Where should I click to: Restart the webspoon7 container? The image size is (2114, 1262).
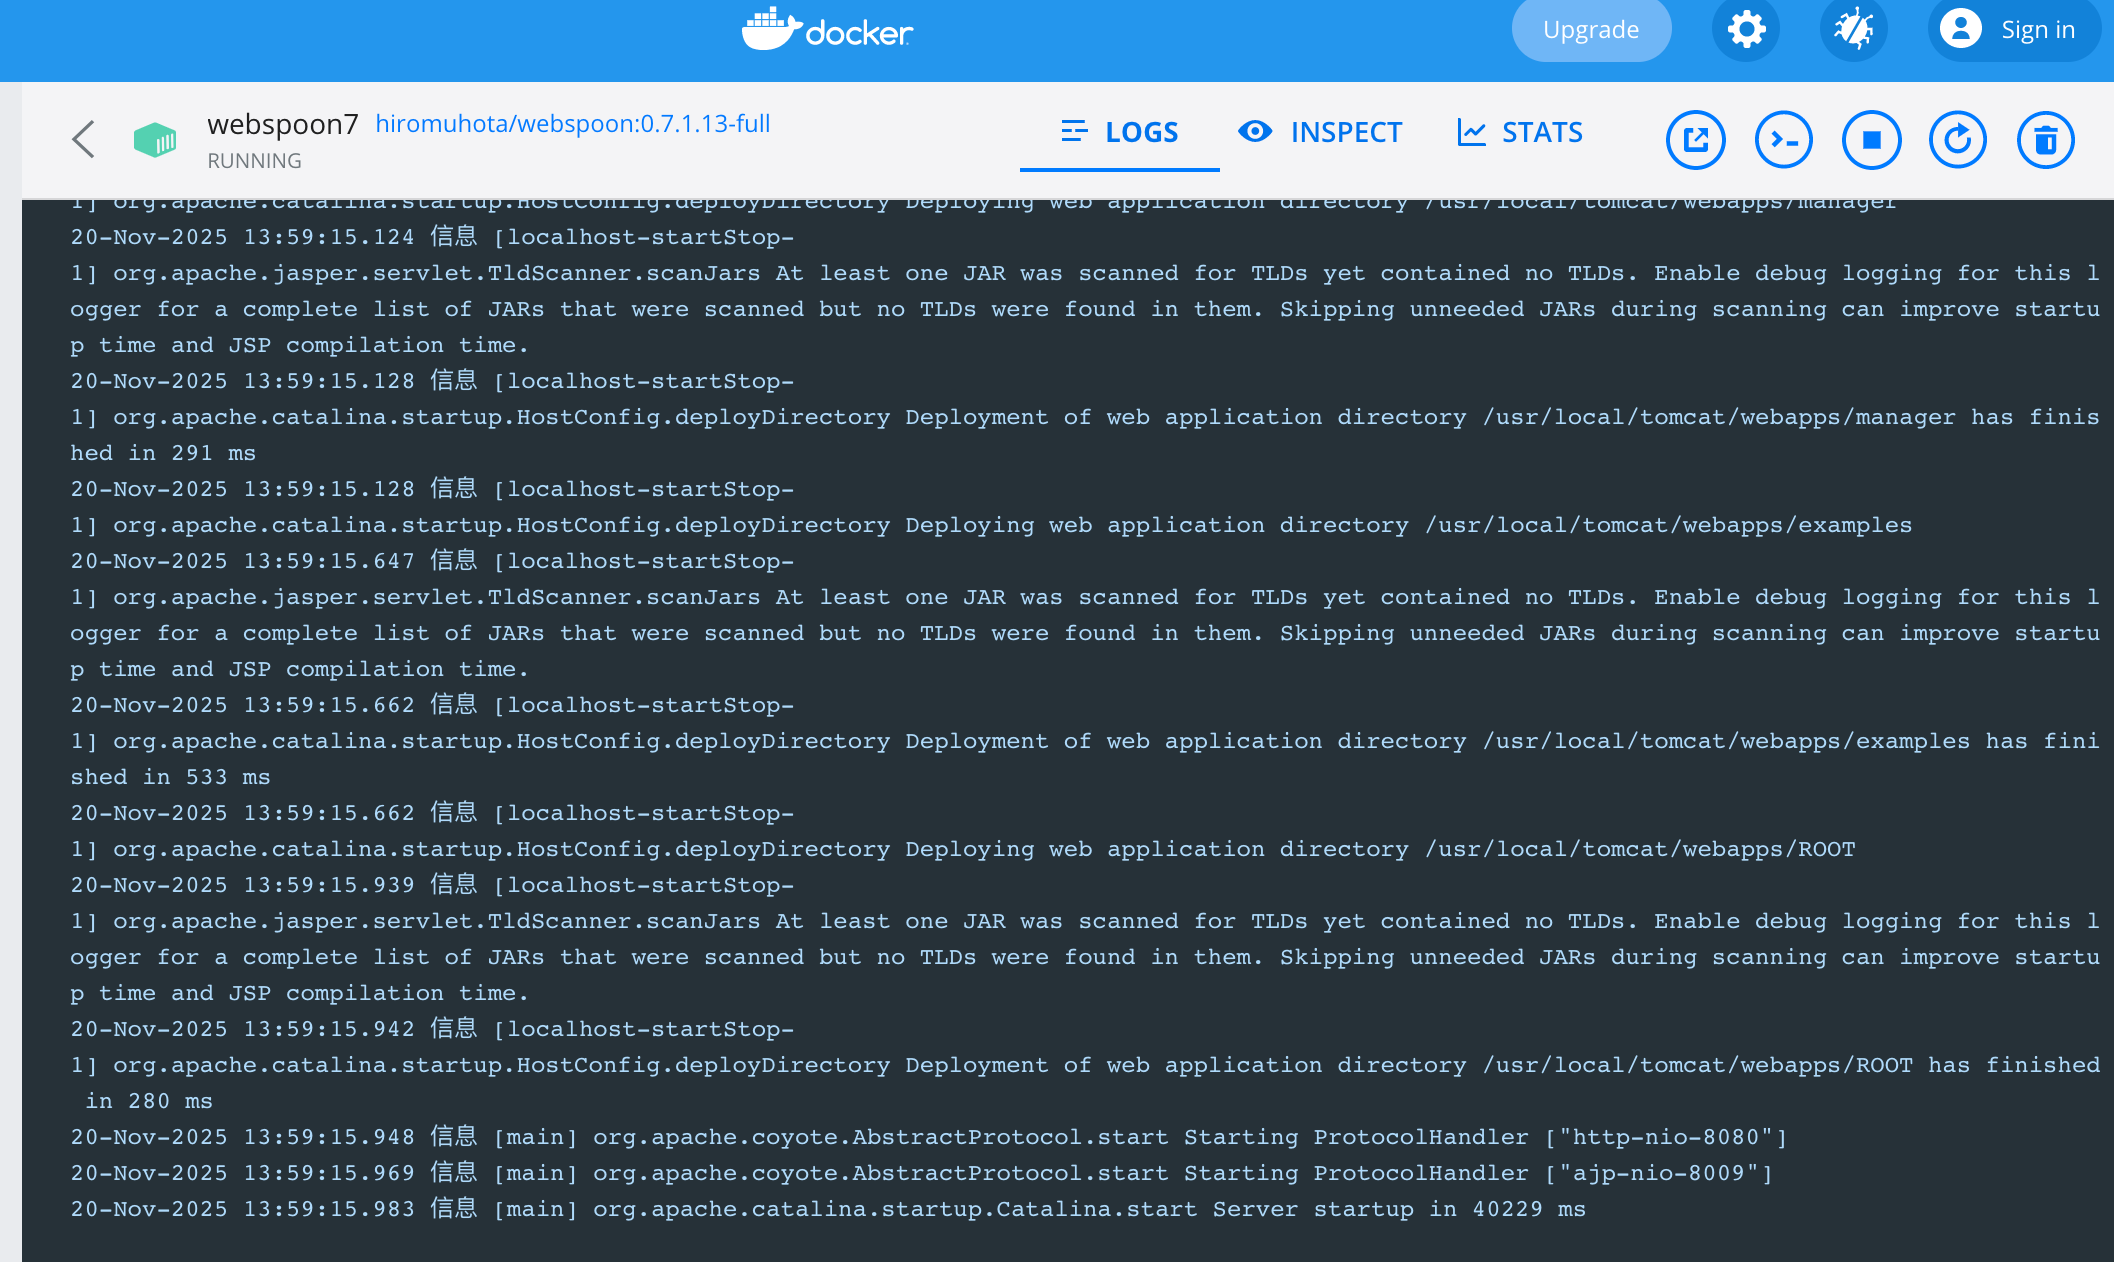[1957, 139]
